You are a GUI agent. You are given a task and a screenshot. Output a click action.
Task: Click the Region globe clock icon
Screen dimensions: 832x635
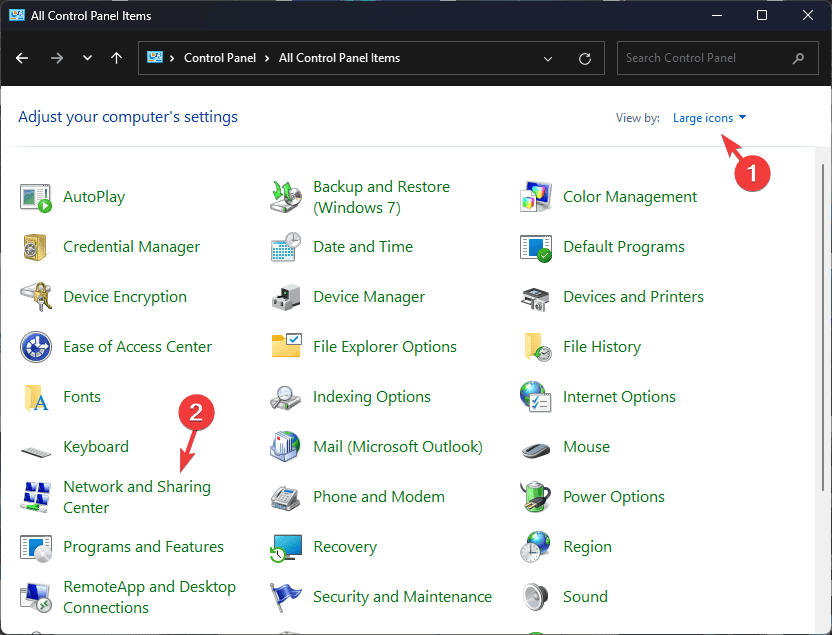click(x=536, y=546)
